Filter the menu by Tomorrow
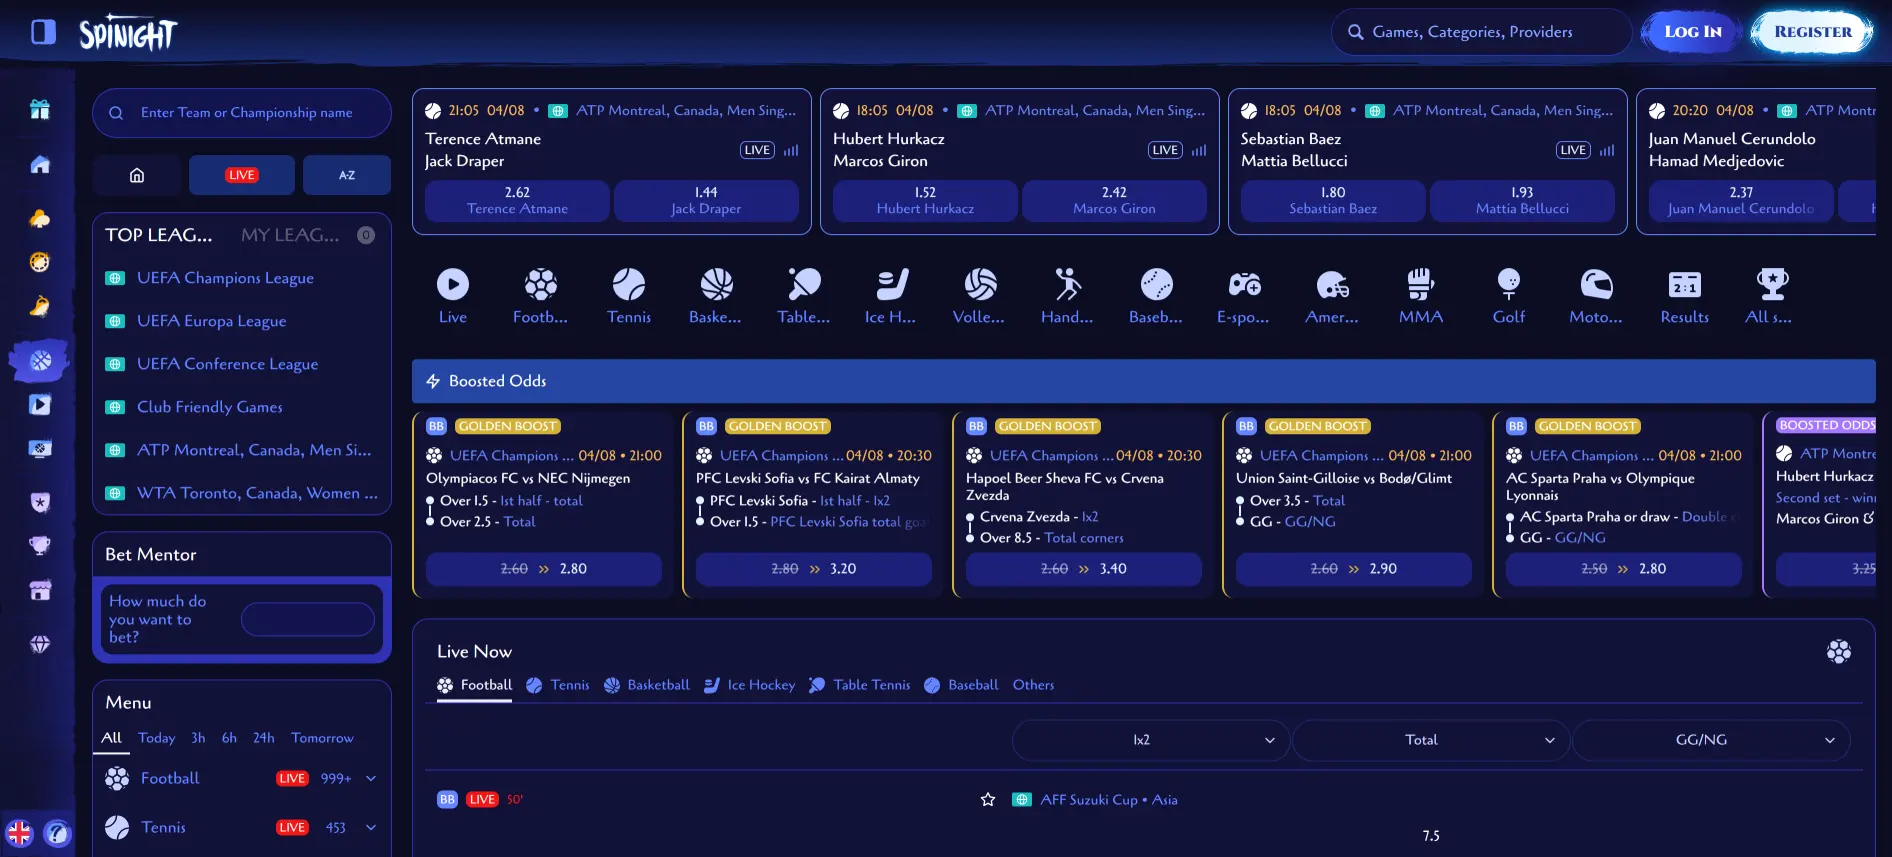The image size is (1892, 857). click(x=322, y=738)
